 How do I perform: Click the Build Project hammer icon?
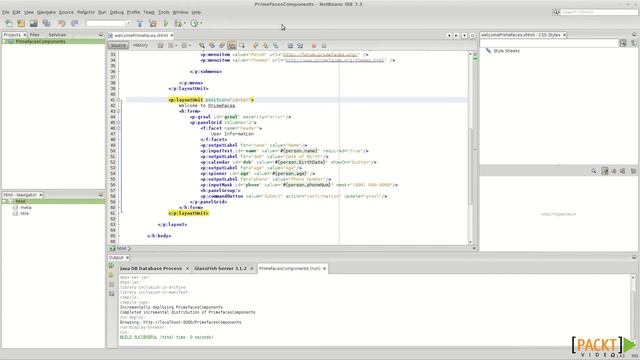tap(140, 24)
